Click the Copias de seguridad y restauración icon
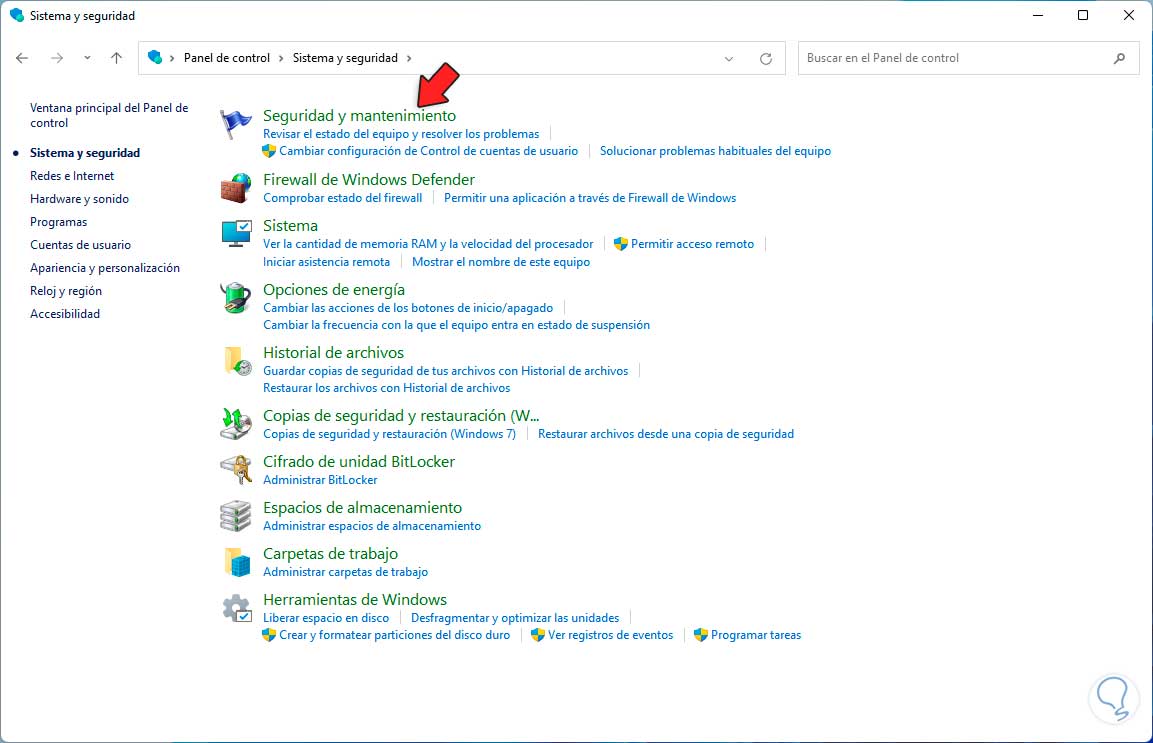Screen dimensions: 1153x743 235,424
